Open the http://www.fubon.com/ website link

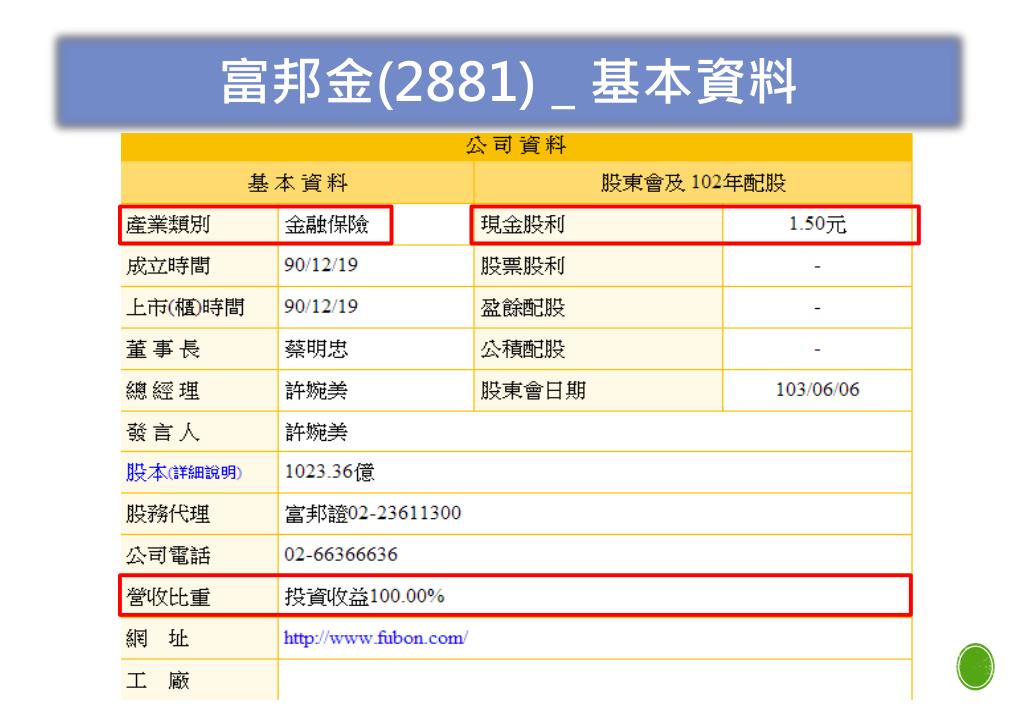375,638
